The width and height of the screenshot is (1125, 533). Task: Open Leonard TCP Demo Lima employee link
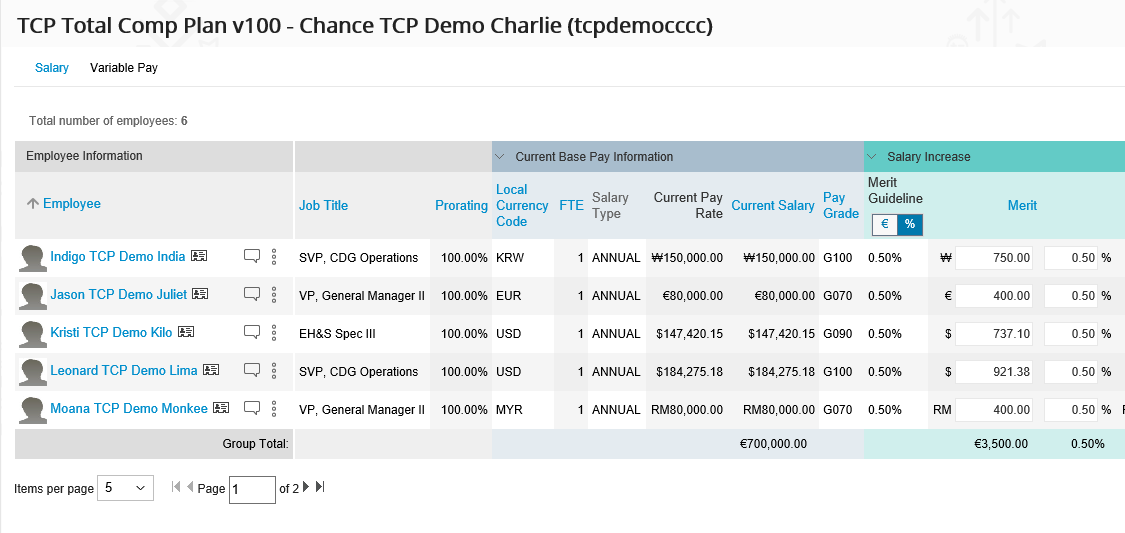[x=124, y=370]
